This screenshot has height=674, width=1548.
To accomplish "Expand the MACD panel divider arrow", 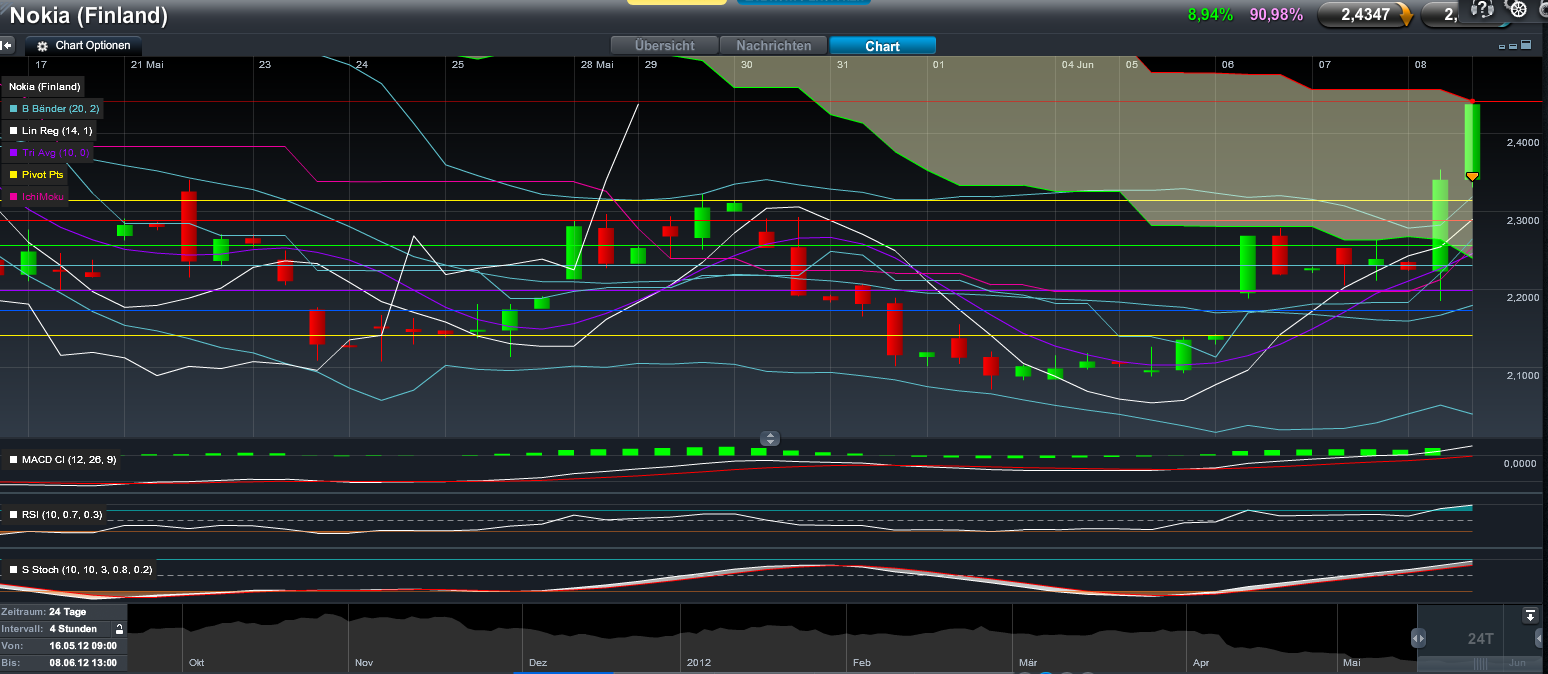I will pos(769,438).
